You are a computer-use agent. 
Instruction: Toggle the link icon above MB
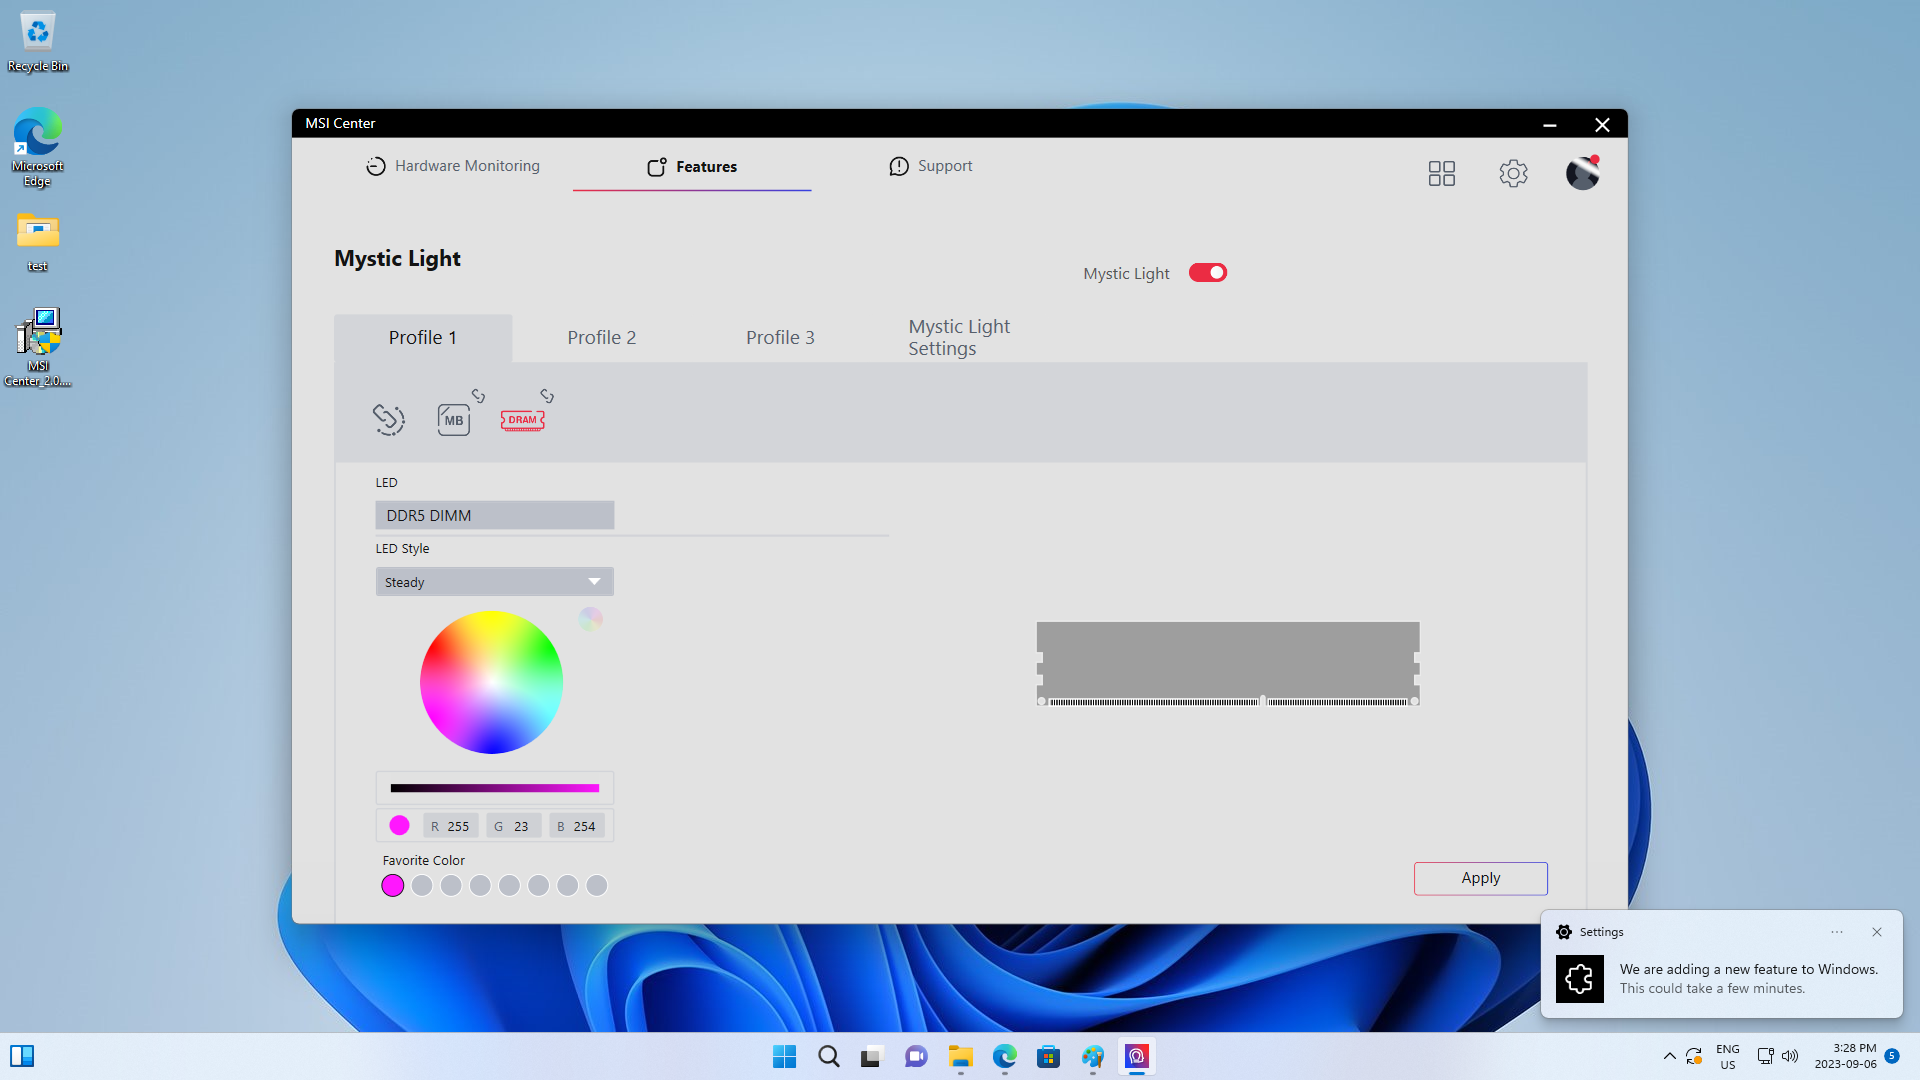pos(479,396)
